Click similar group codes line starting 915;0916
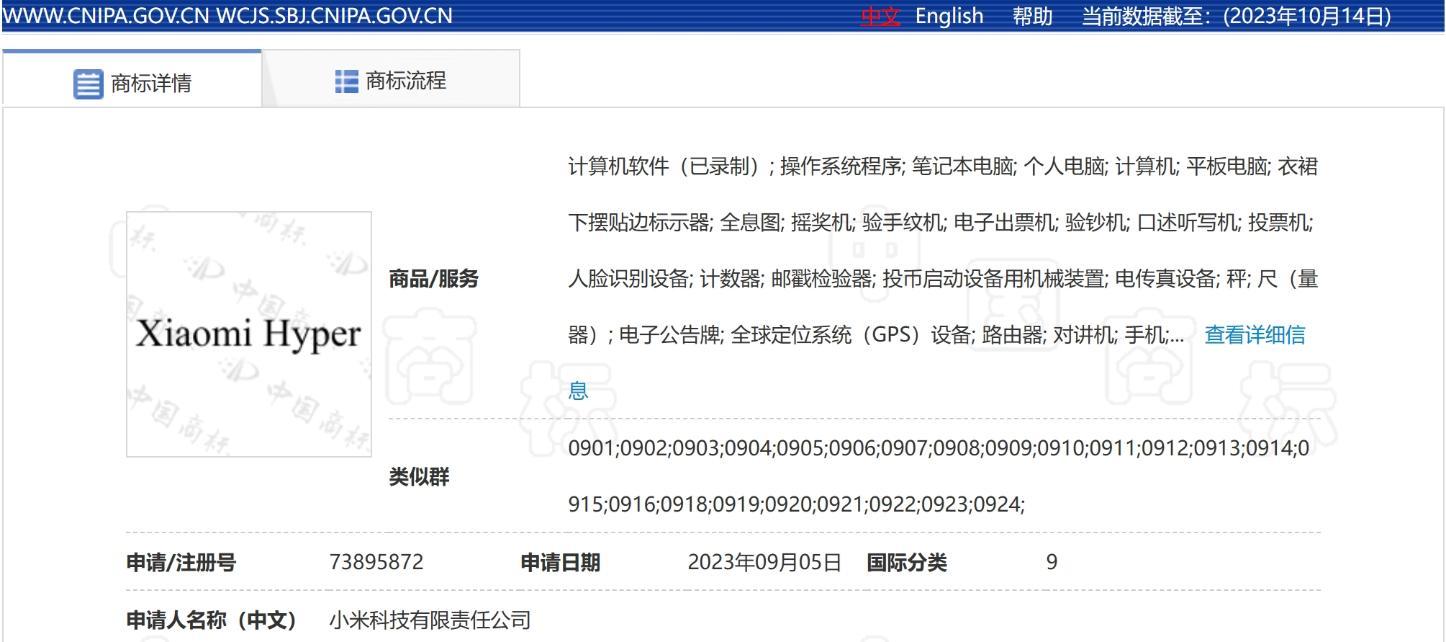Image resolution: width=1446 pixels, height=642 pixels. pyautogui.click(x=797, y=505)
